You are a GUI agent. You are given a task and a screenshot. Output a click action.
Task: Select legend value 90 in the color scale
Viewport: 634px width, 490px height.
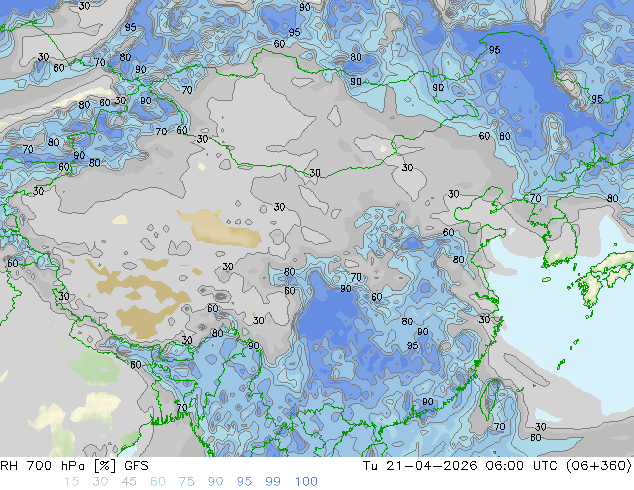click(215, 482)
